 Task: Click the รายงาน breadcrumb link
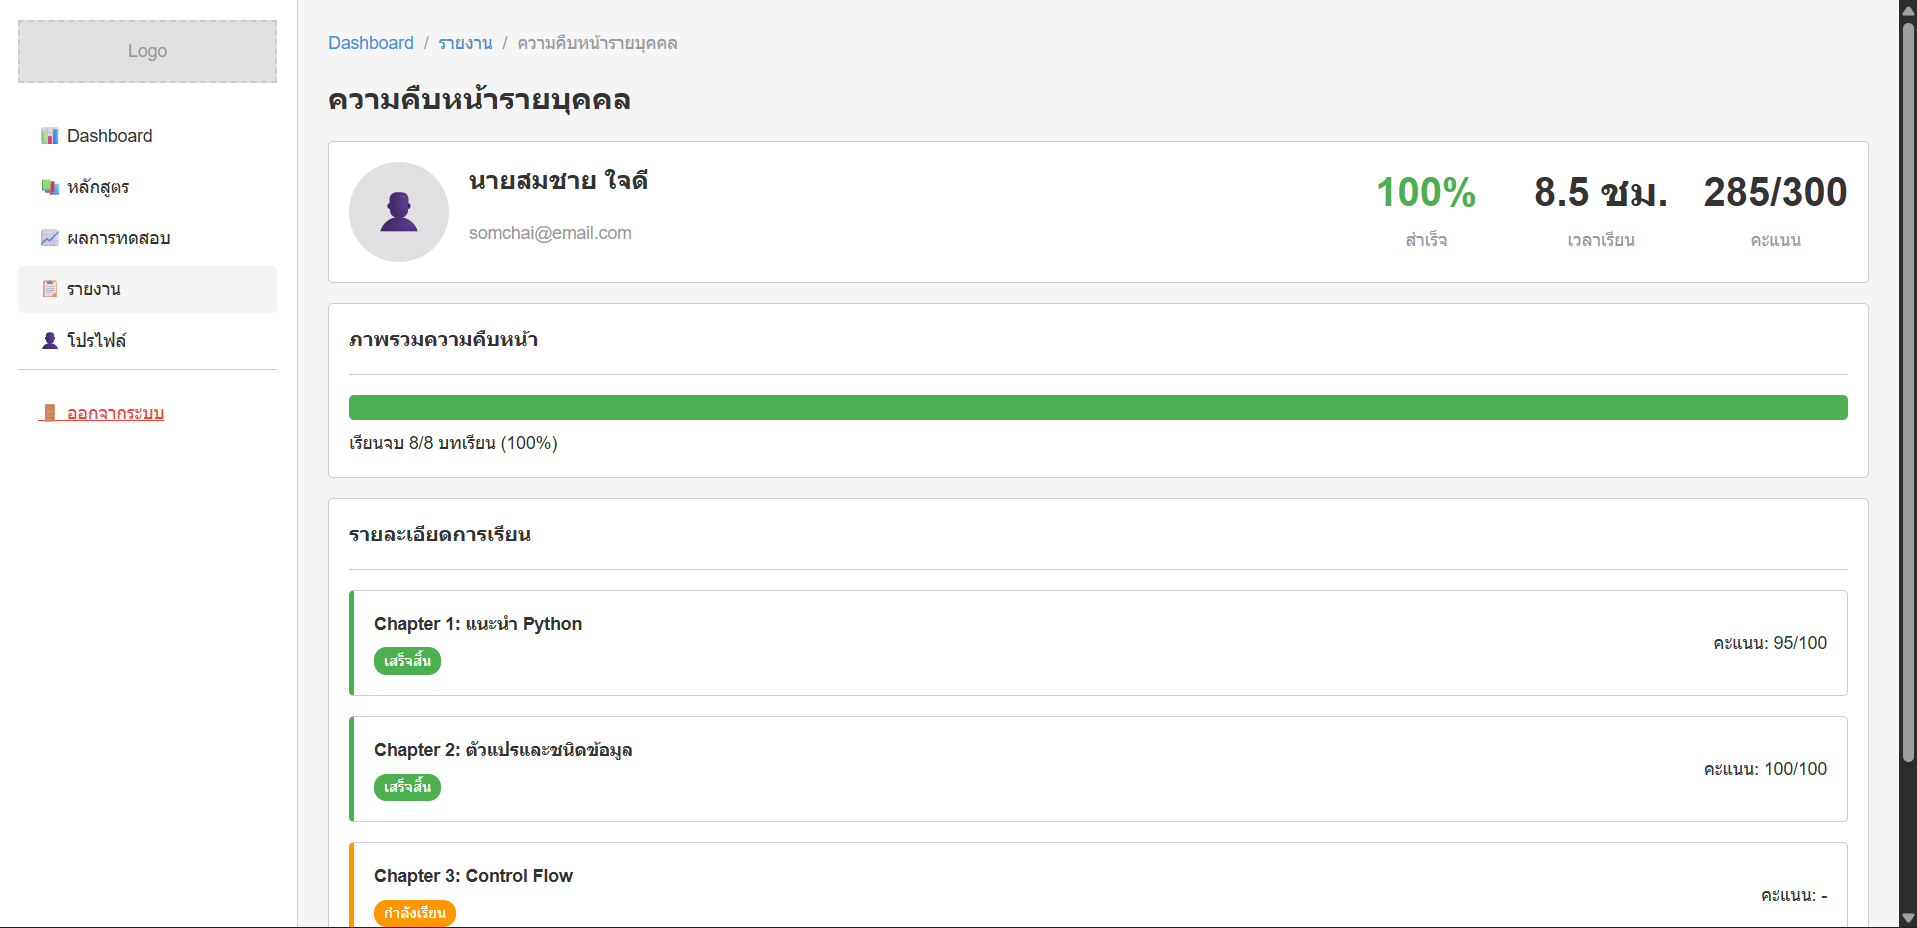pyautogui.click(x=465, y=43)
